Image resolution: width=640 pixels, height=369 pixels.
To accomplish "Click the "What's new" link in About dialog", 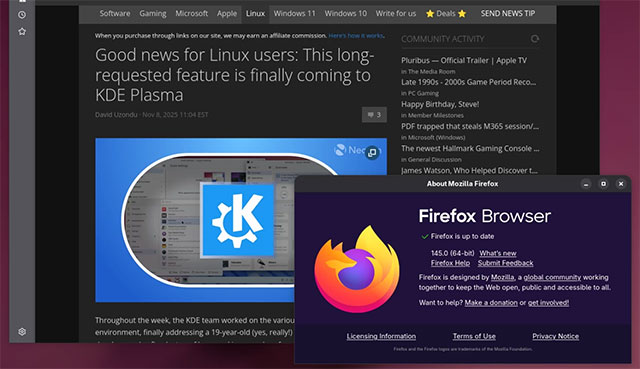I will click(x=498, y=253).
